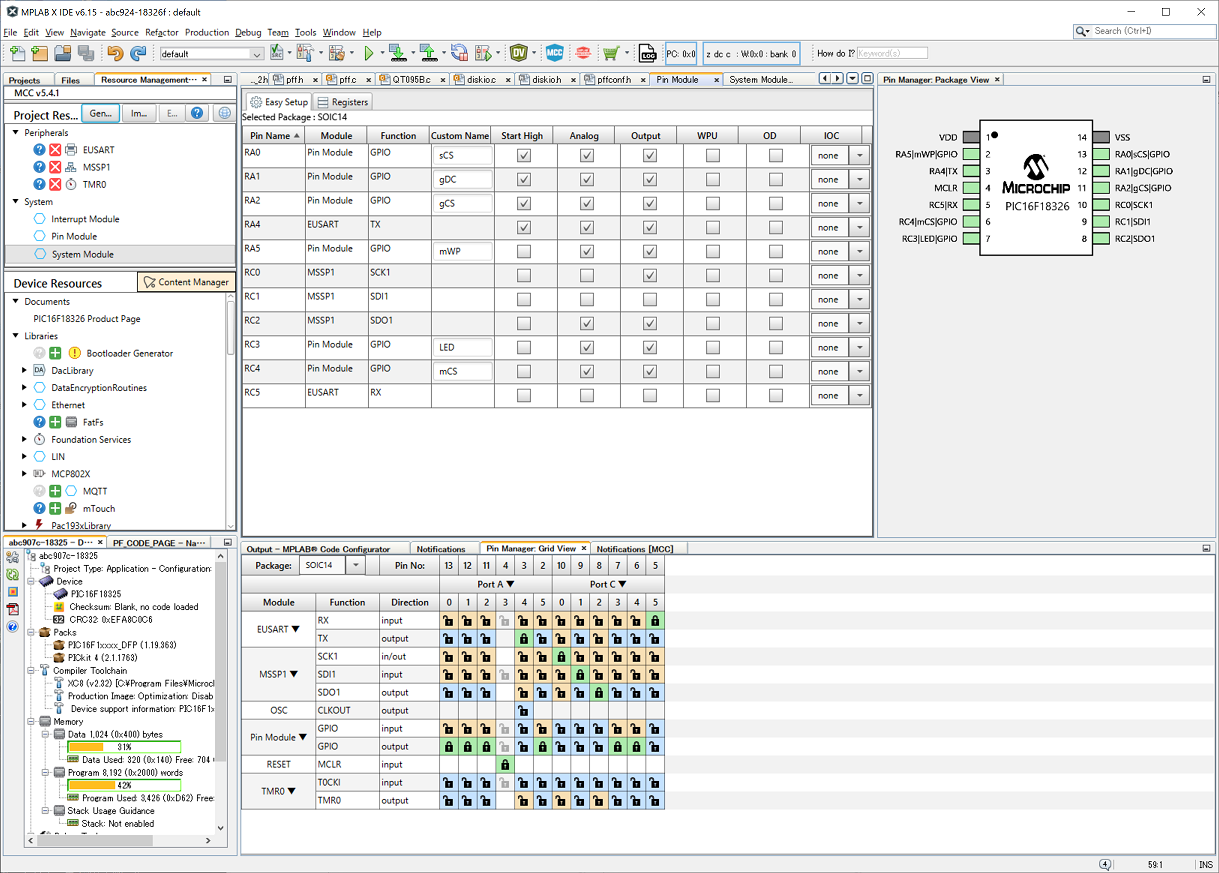Open the Package SOIC14 dropdown in Grid View
The image size is (1219, 873).
[x=354, y=565]
